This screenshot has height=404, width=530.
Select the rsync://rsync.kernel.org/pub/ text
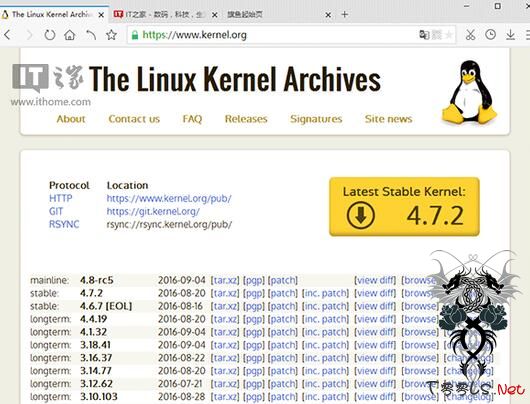click(169, 224)
